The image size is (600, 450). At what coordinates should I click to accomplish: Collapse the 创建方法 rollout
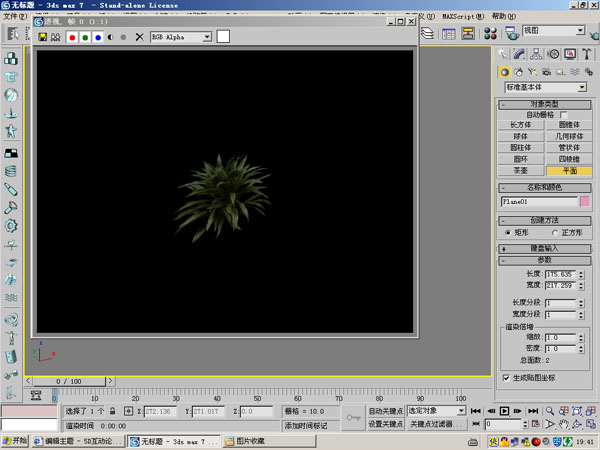tap(545, 221)
